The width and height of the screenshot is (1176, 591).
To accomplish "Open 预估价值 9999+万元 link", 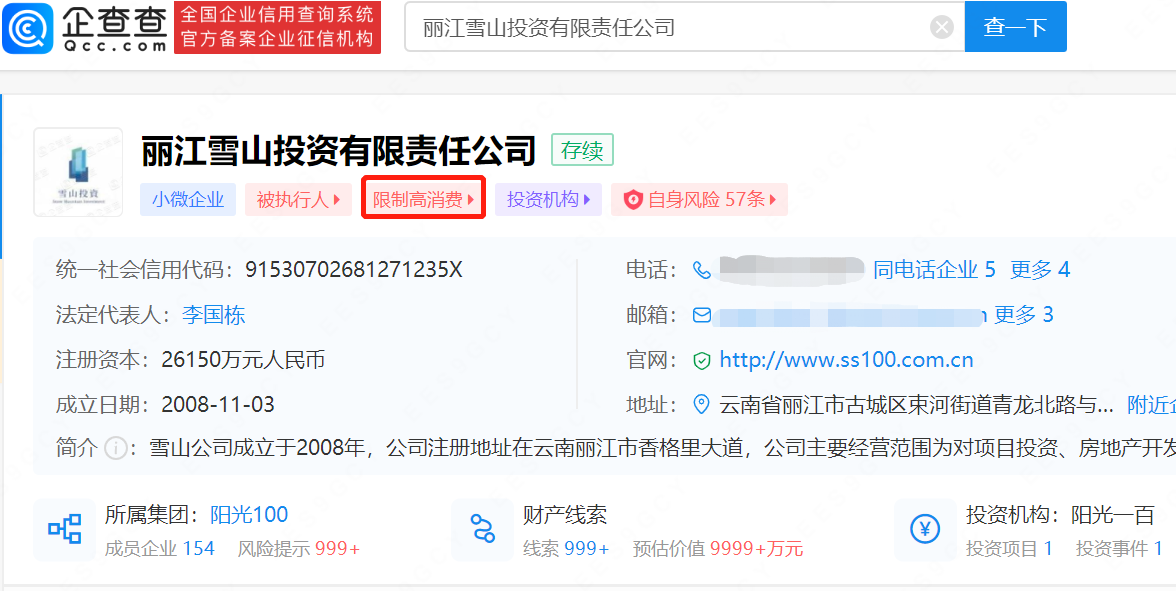I will pos(718,549).
